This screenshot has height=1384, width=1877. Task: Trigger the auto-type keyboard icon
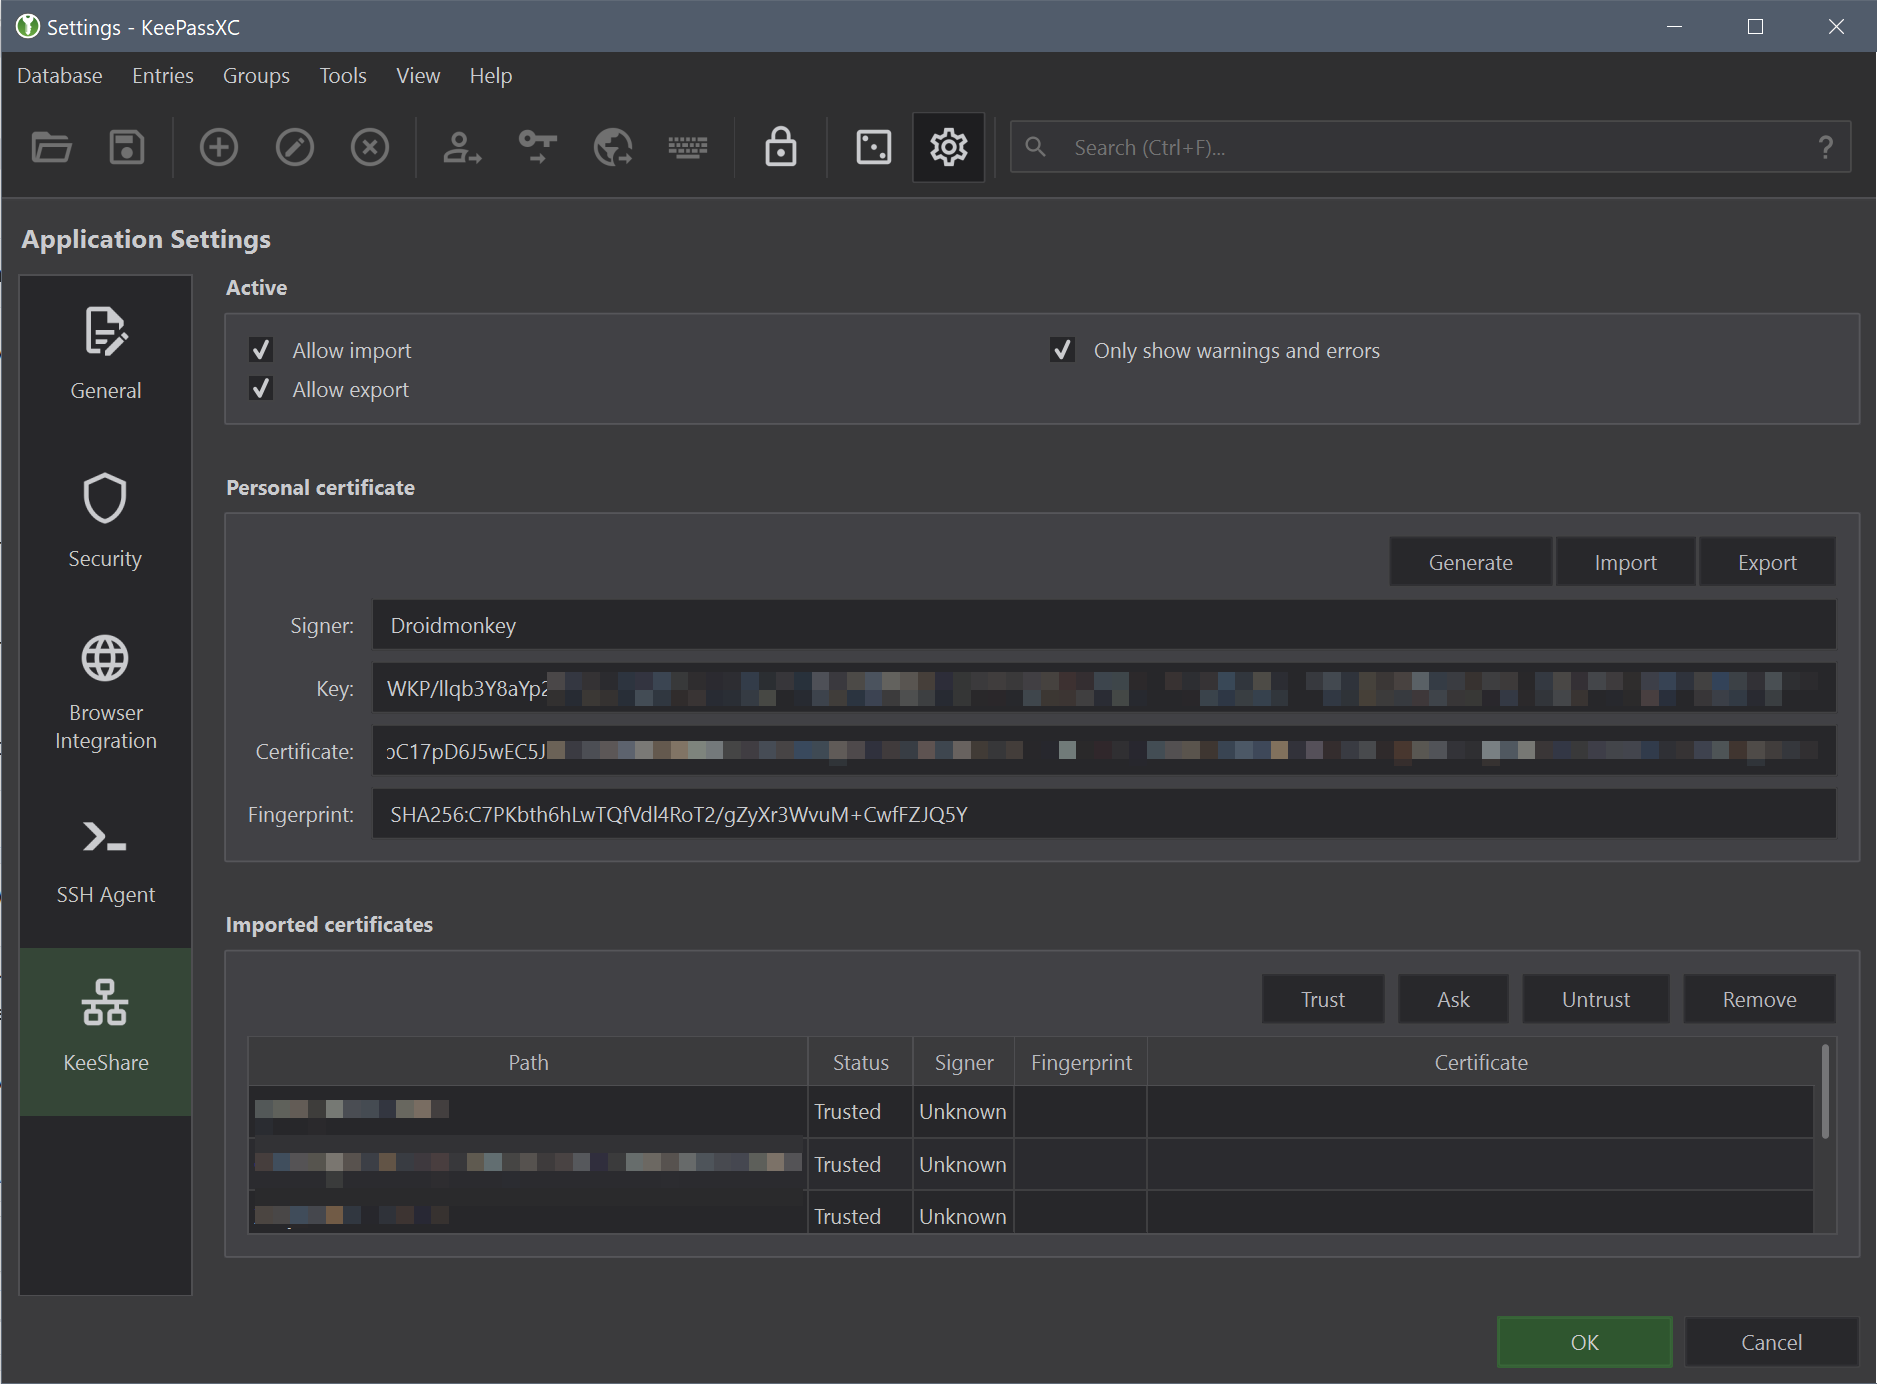tap(688, 147)
